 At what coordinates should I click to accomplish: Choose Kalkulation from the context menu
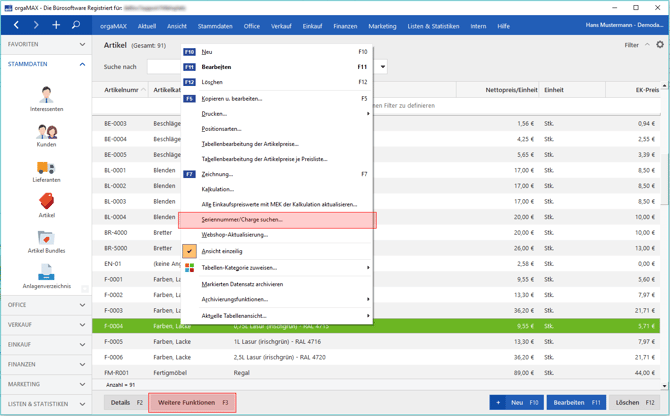point(277,189)
